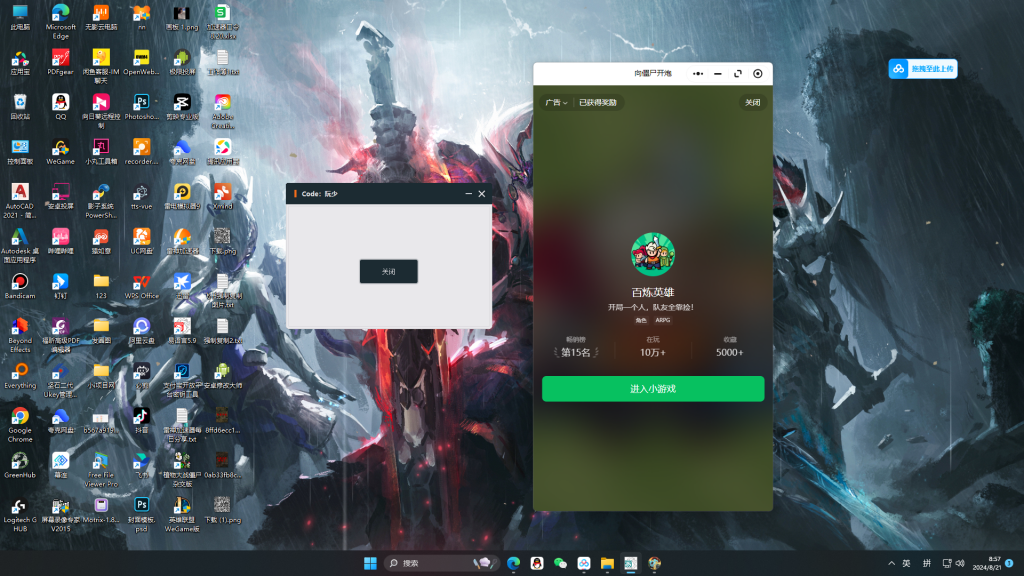Viewport: 1024px width, 576px height.
Task: Click the green 进入小游戏 button
Action: [653, 389]
